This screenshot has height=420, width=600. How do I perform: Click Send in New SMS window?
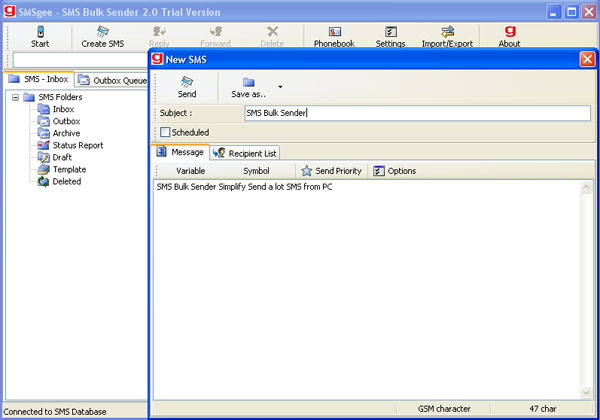[x=187, y=87]
